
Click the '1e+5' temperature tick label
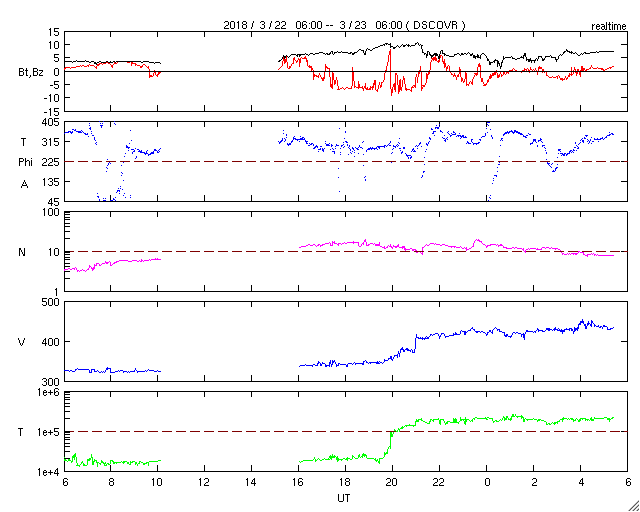click(49, 432)
